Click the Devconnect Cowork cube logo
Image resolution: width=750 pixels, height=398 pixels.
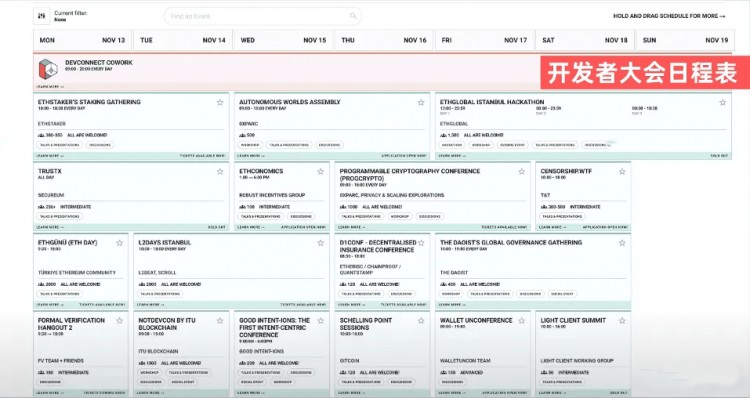click(x=48, y=69)
